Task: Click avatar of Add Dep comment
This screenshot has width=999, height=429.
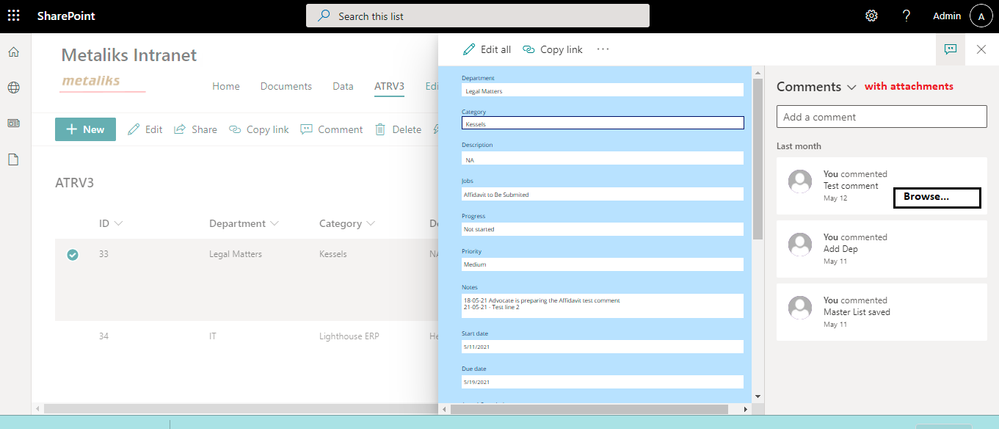Action: pos(800,244)
